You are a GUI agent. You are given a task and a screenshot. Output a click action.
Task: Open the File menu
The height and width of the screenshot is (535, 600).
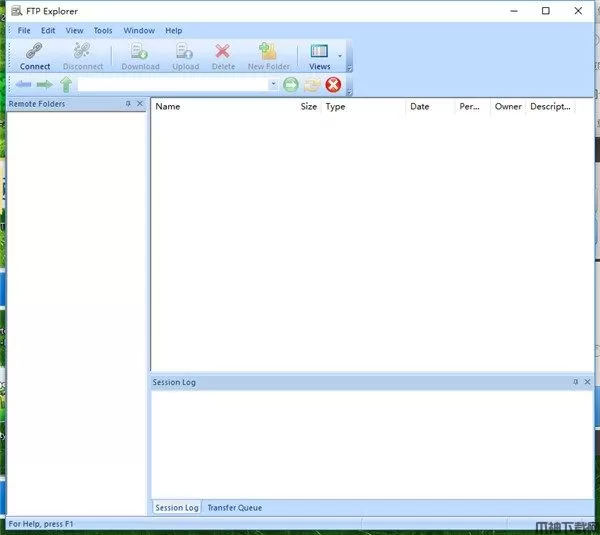click(x=24, y=31)
